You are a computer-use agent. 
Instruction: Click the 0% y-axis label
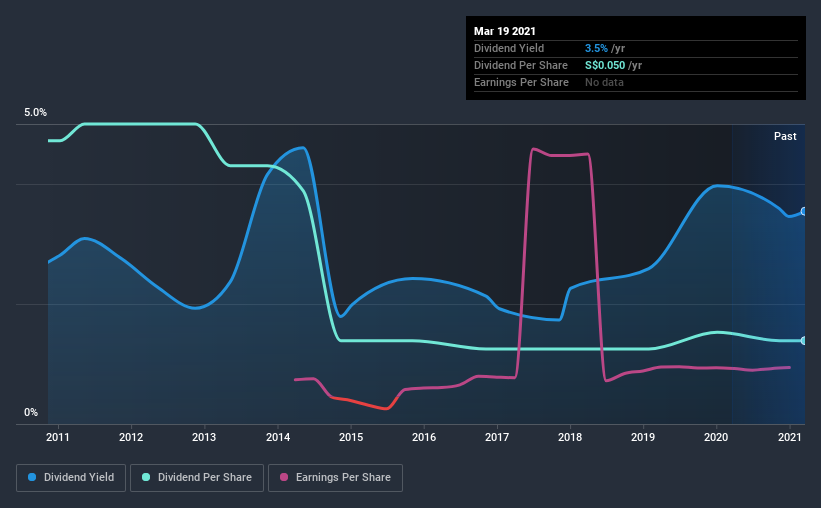(31, 413)
